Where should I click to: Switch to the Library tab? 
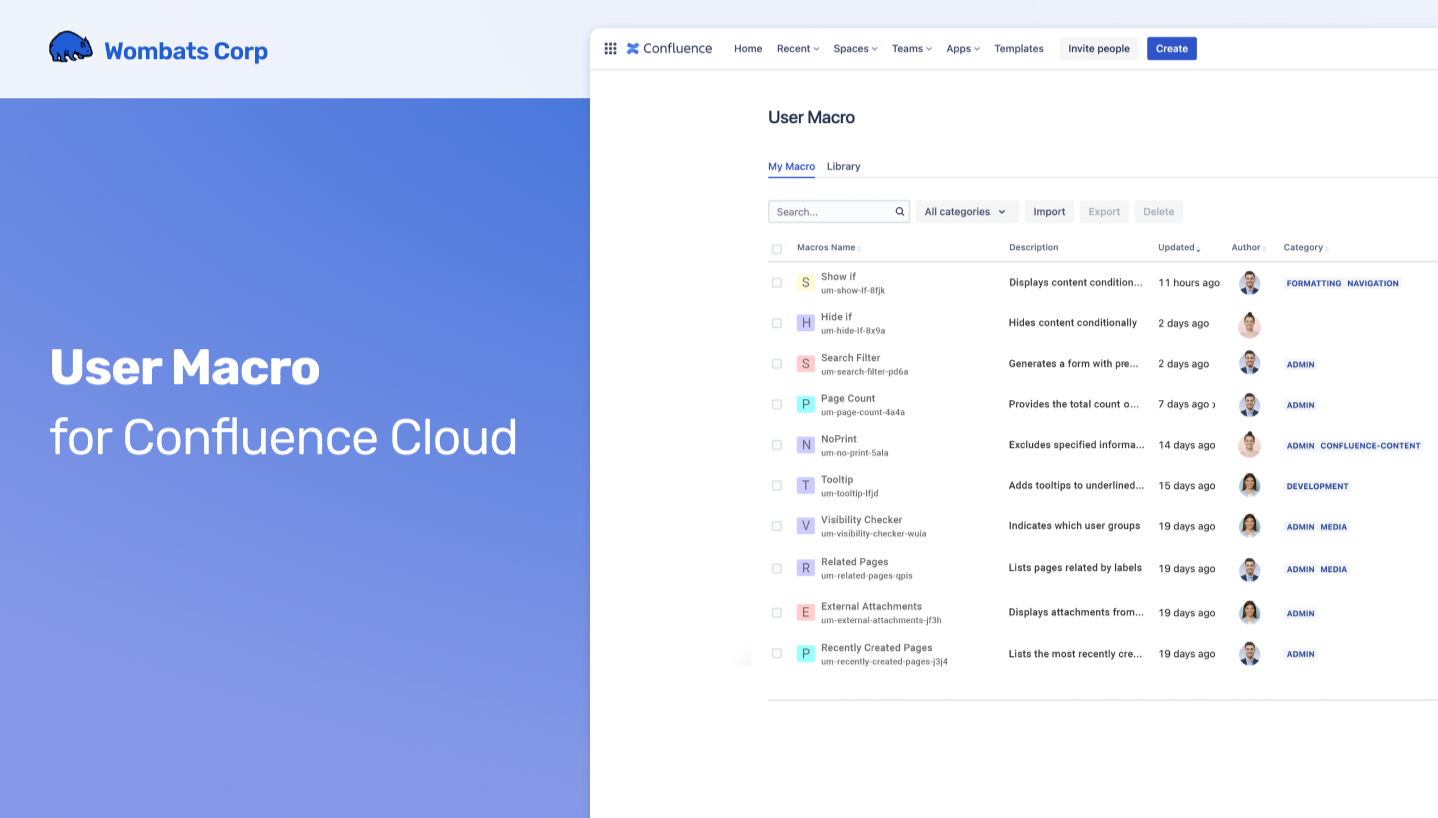coord(843,166)
